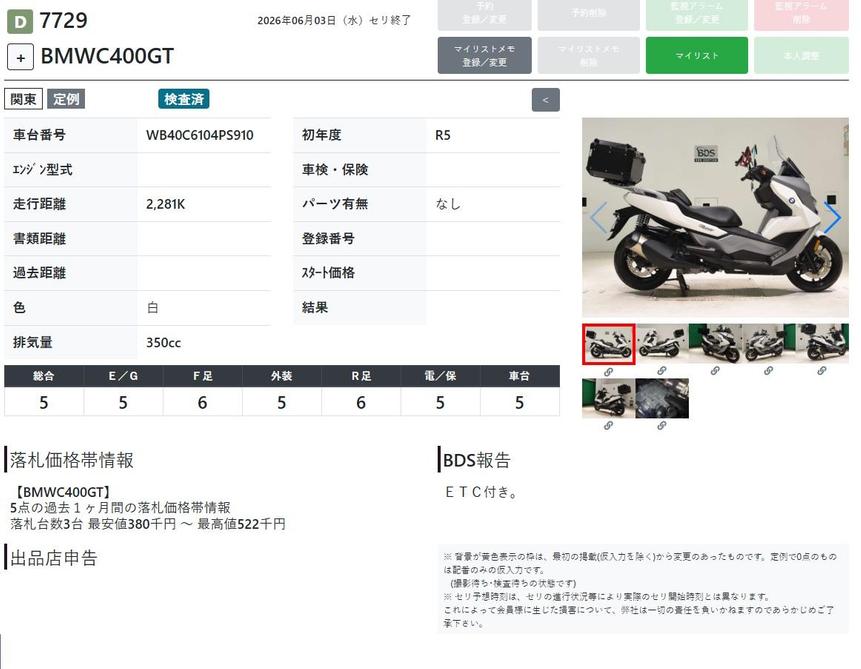Click the greyed 予約削除 button
Viewport: 861px width, 669px height.
point(588,13)
